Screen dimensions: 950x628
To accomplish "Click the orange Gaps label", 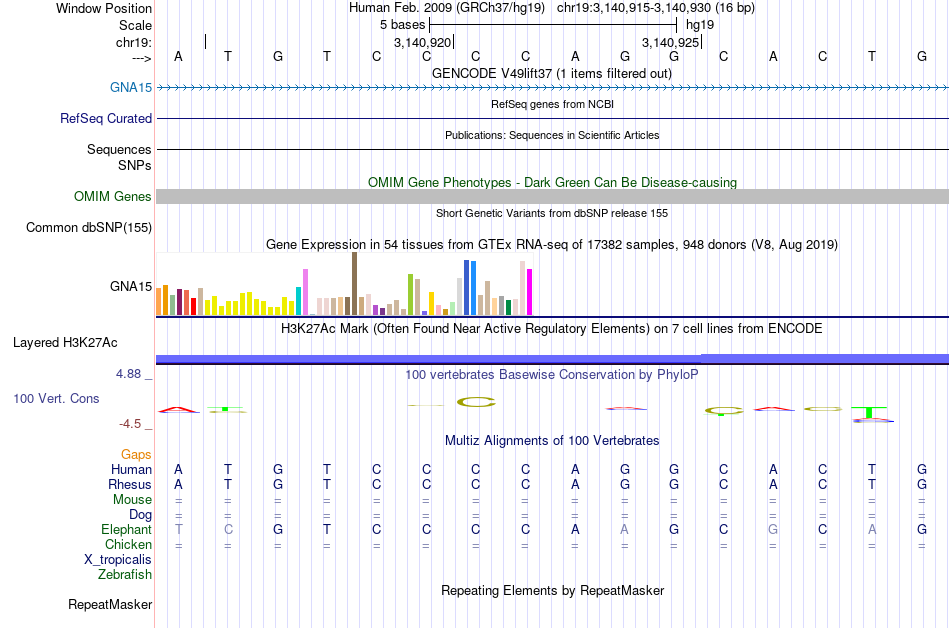I will coord(136,455).
